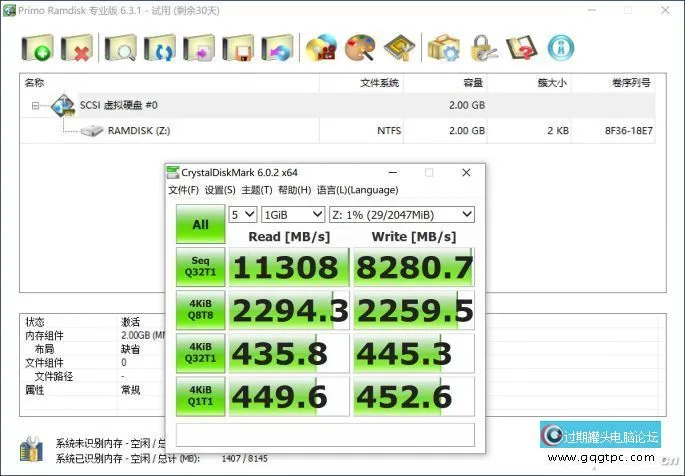Click the Seq write result 8280.7
The width and height of the screenshot is (685, 476).
(x=414, y=267)
